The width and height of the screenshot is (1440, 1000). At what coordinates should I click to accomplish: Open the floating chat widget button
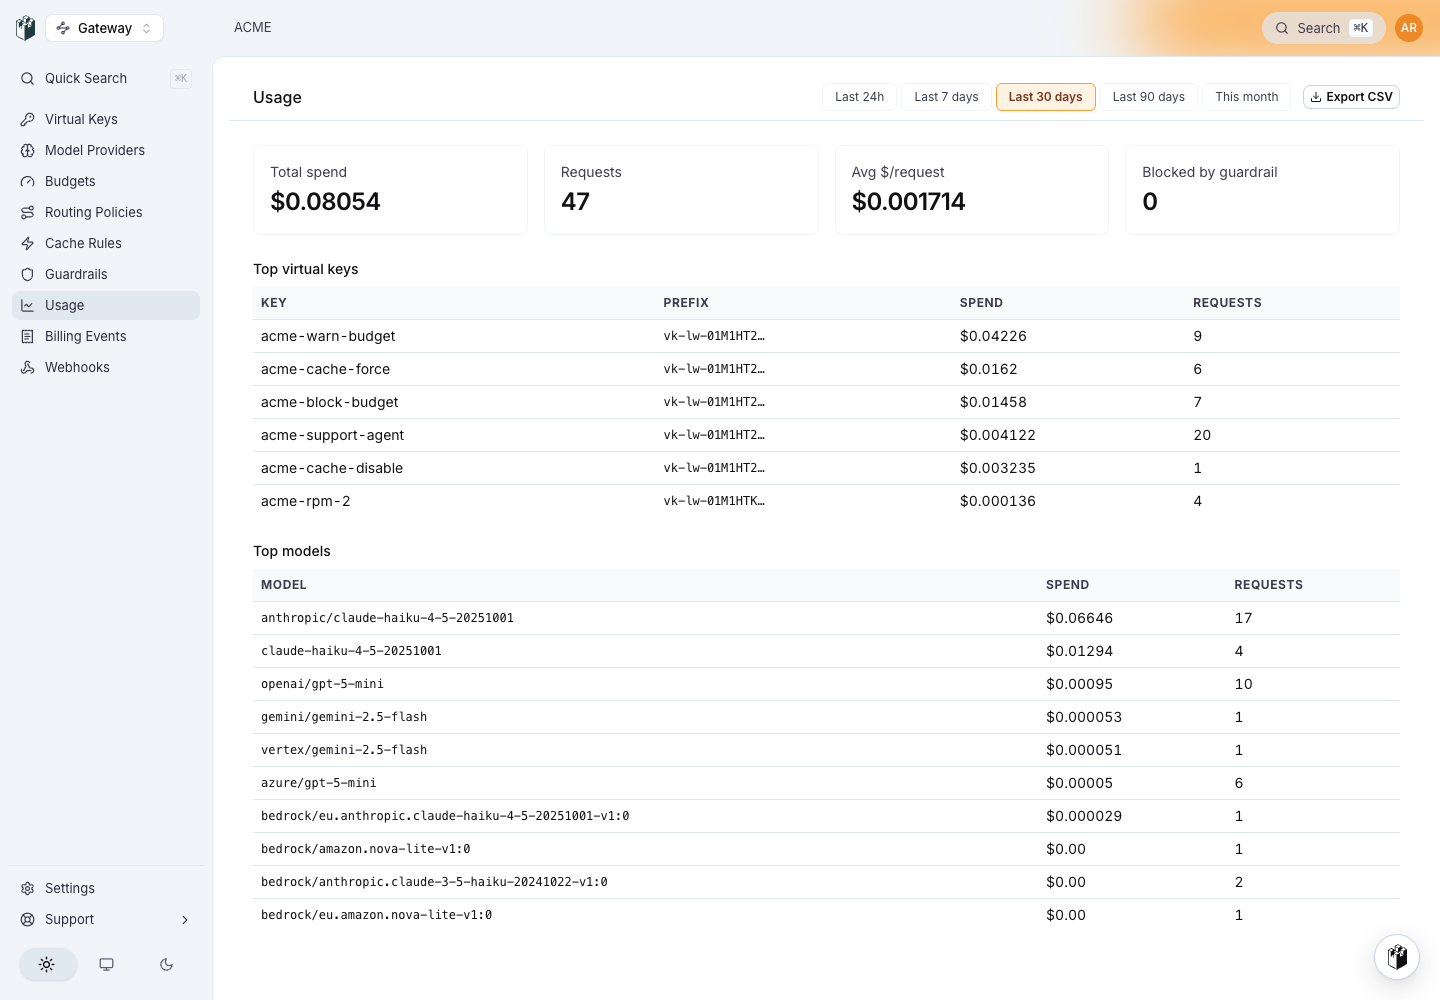coord(1397,957)
